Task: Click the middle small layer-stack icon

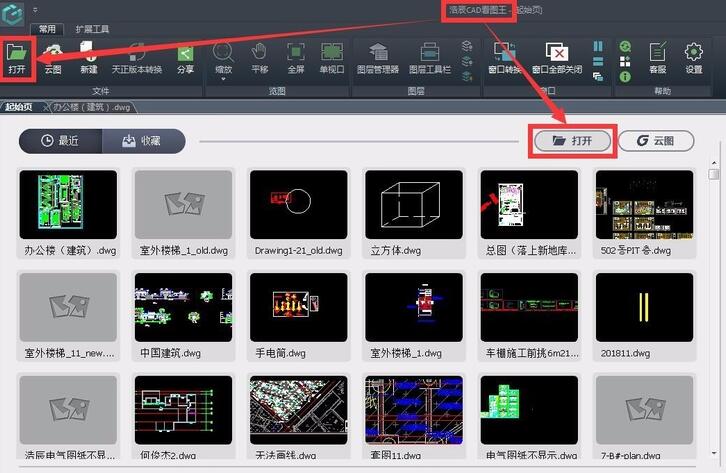Action: click(467, 61)
